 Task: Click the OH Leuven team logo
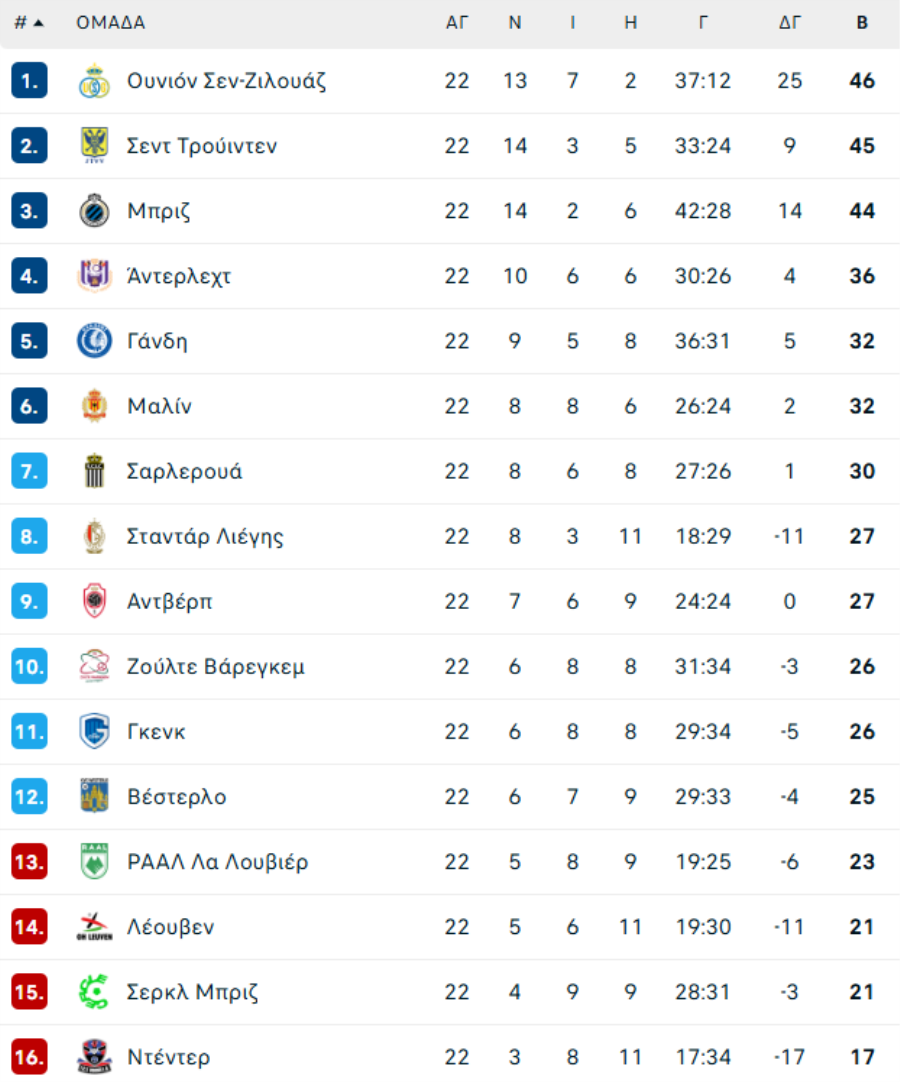(94, 927)
